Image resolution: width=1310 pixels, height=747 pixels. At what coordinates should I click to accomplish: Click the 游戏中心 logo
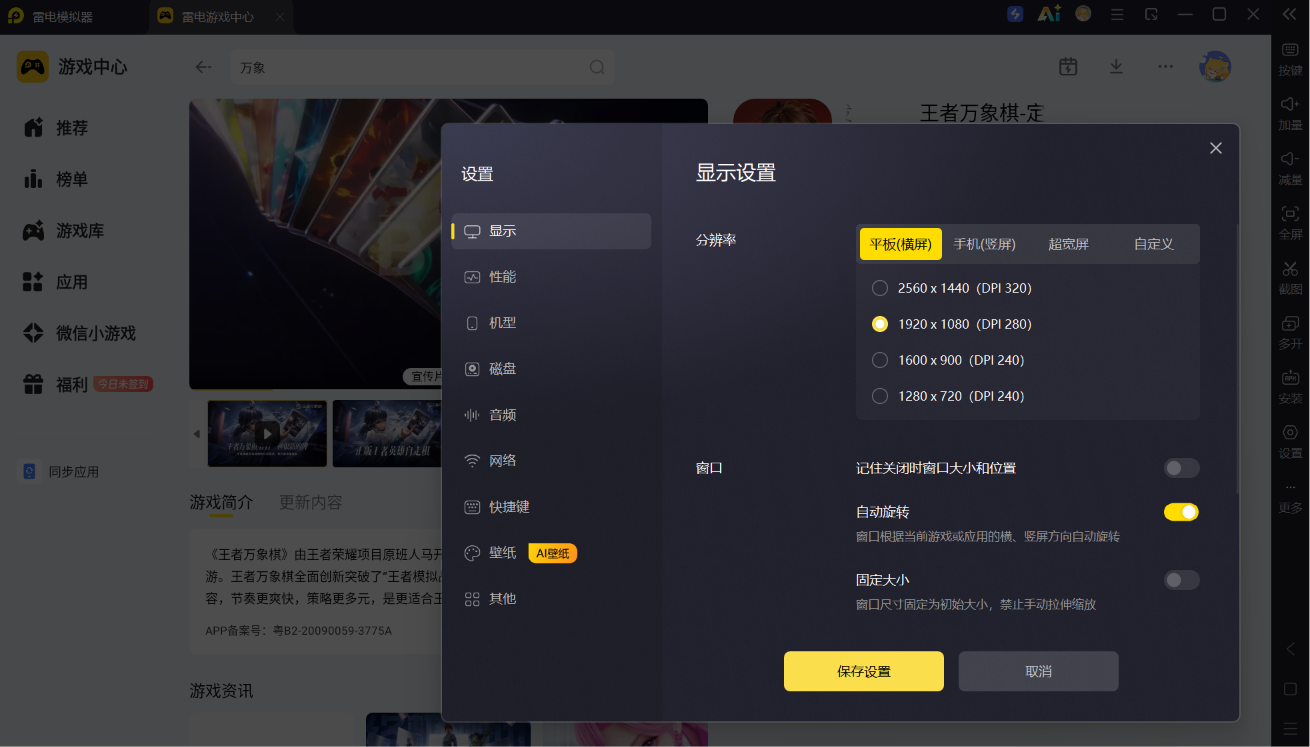click(x=33, y=67)
